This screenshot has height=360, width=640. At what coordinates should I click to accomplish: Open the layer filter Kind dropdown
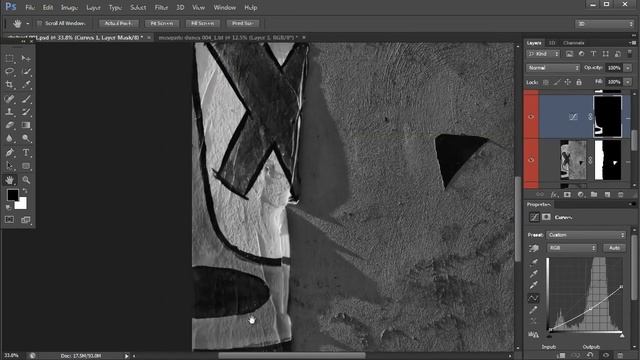click(x=543, y=54)
